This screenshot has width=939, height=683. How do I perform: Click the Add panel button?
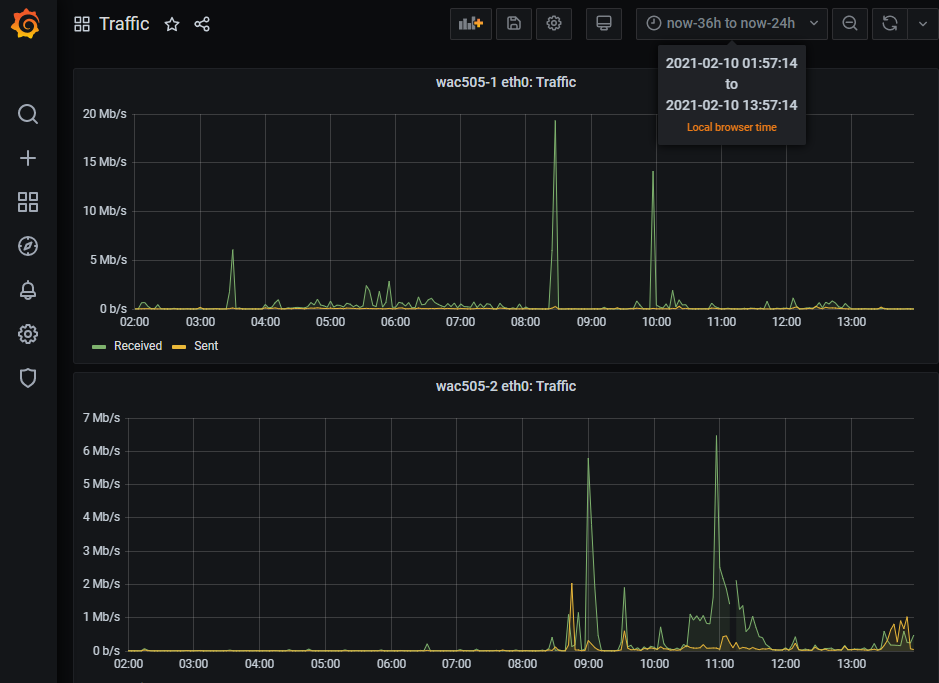(470, 24)
